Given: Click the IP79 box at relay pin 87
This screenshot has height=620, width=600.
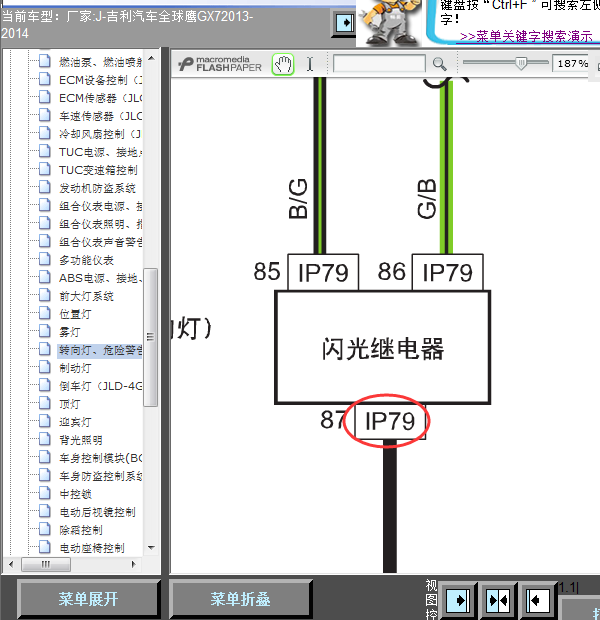Looking at the screenshot, I should pyautogui.click(x=390, y=421).
